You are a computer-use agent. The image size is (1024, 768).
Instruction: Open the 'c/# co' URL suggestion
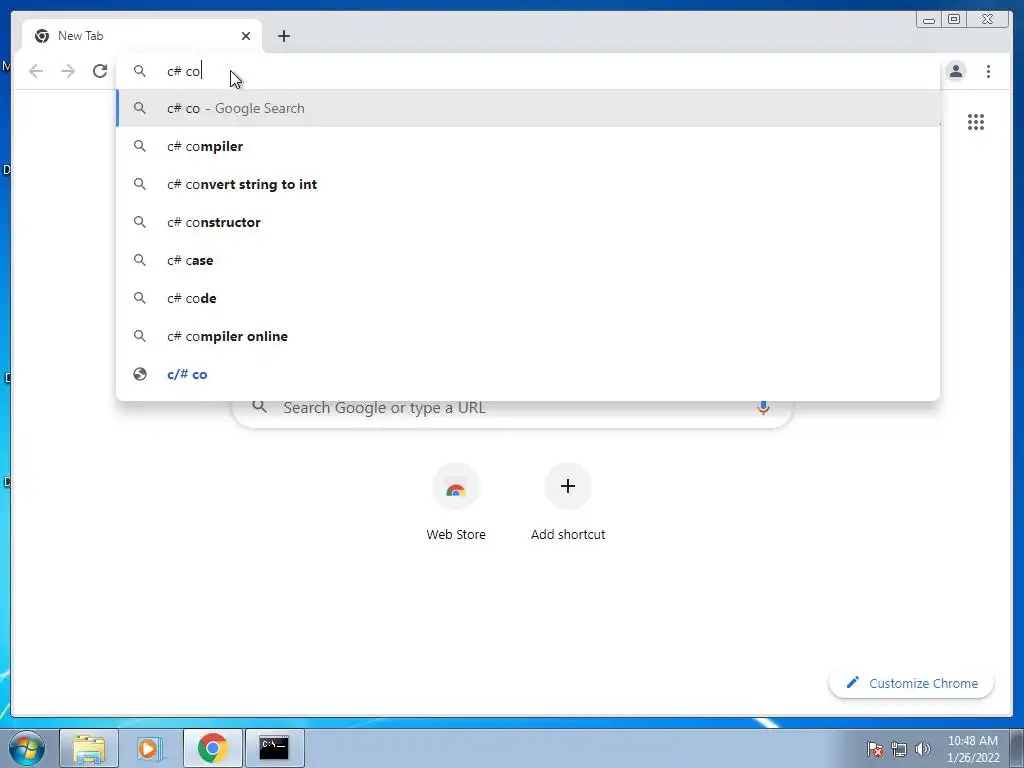click(x=528, y=374)
